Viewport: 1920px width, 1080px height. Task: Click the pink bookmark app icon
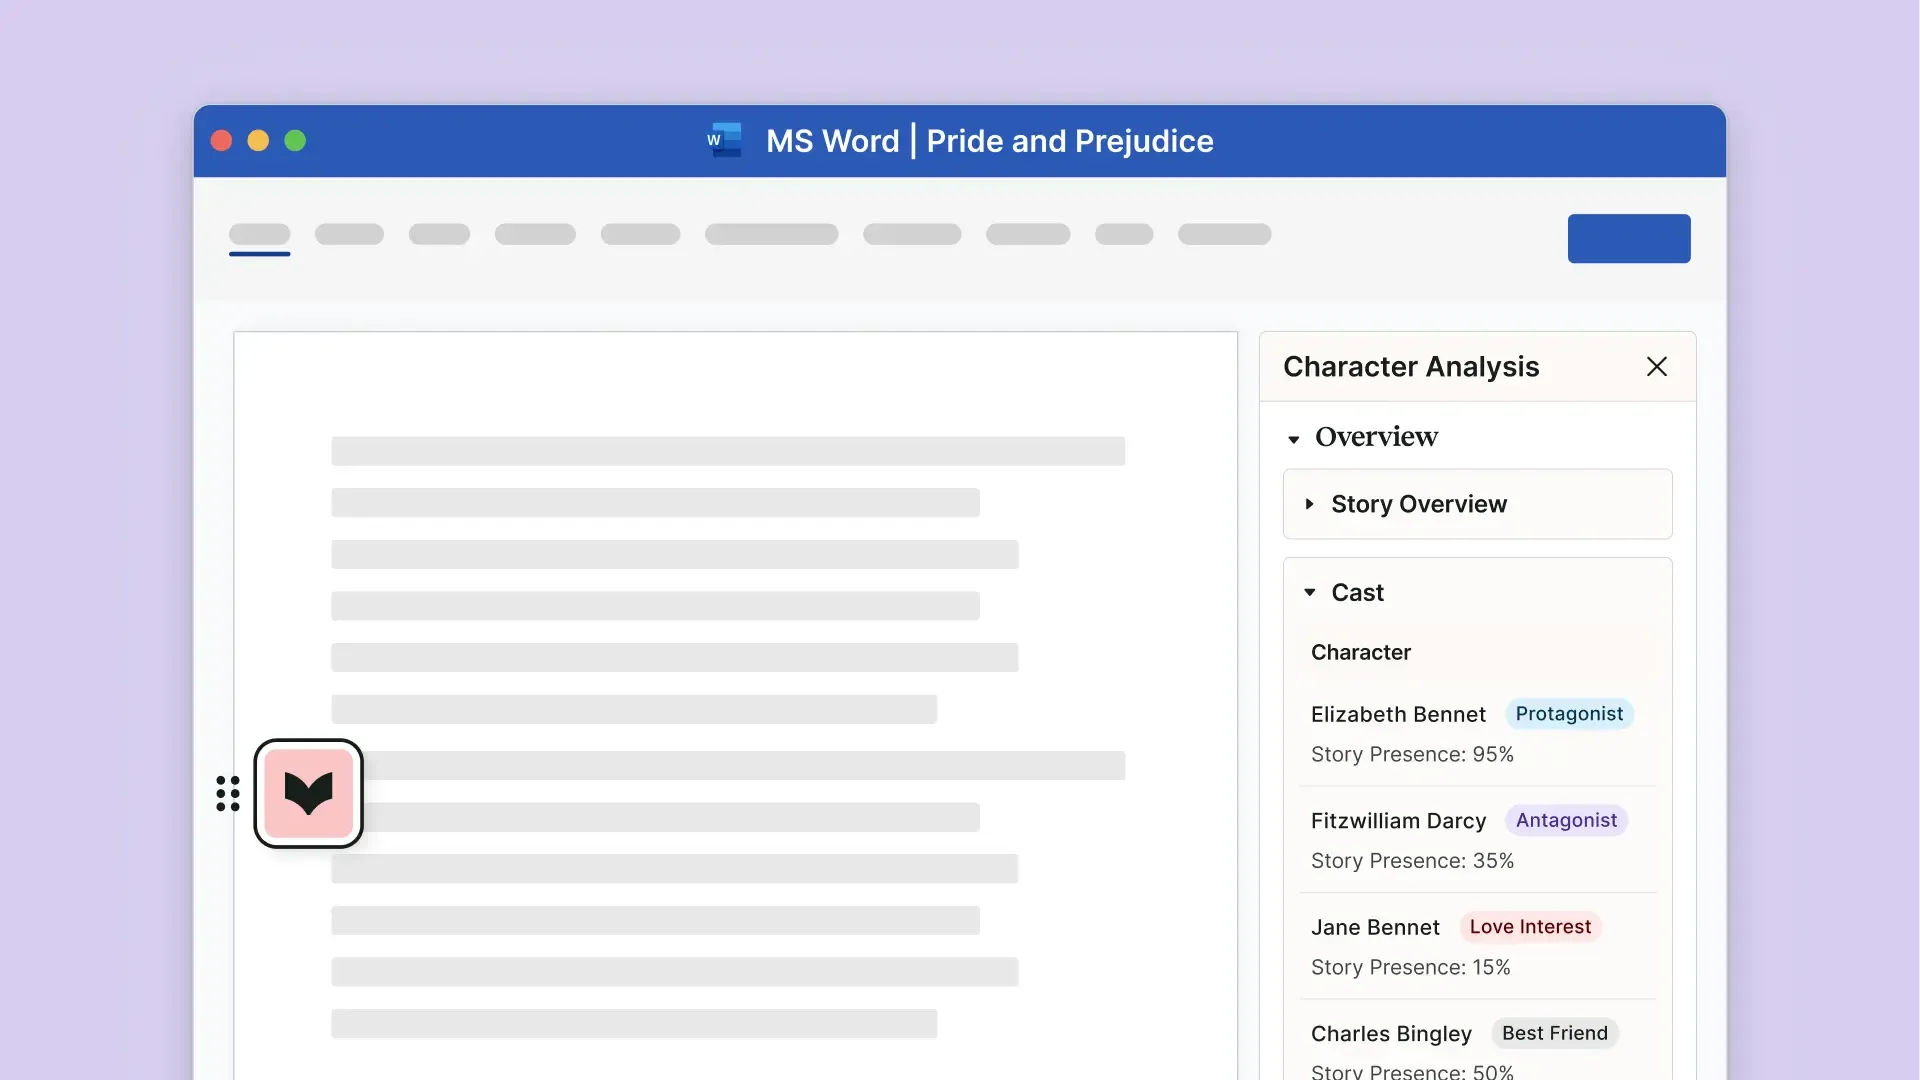point(308,793)
